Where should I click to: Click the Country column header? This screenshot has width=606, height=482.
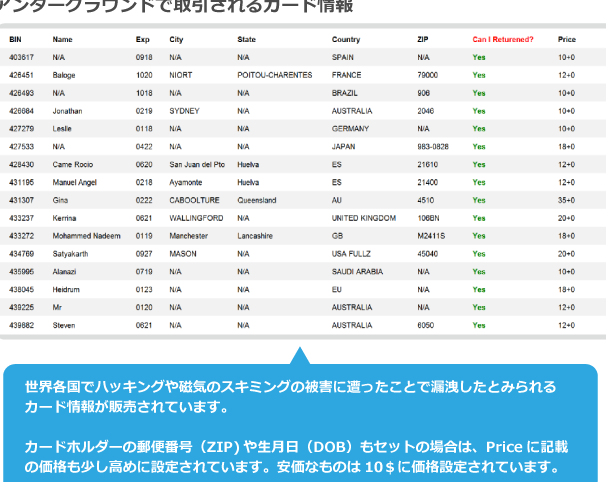(x=346, y=40)
